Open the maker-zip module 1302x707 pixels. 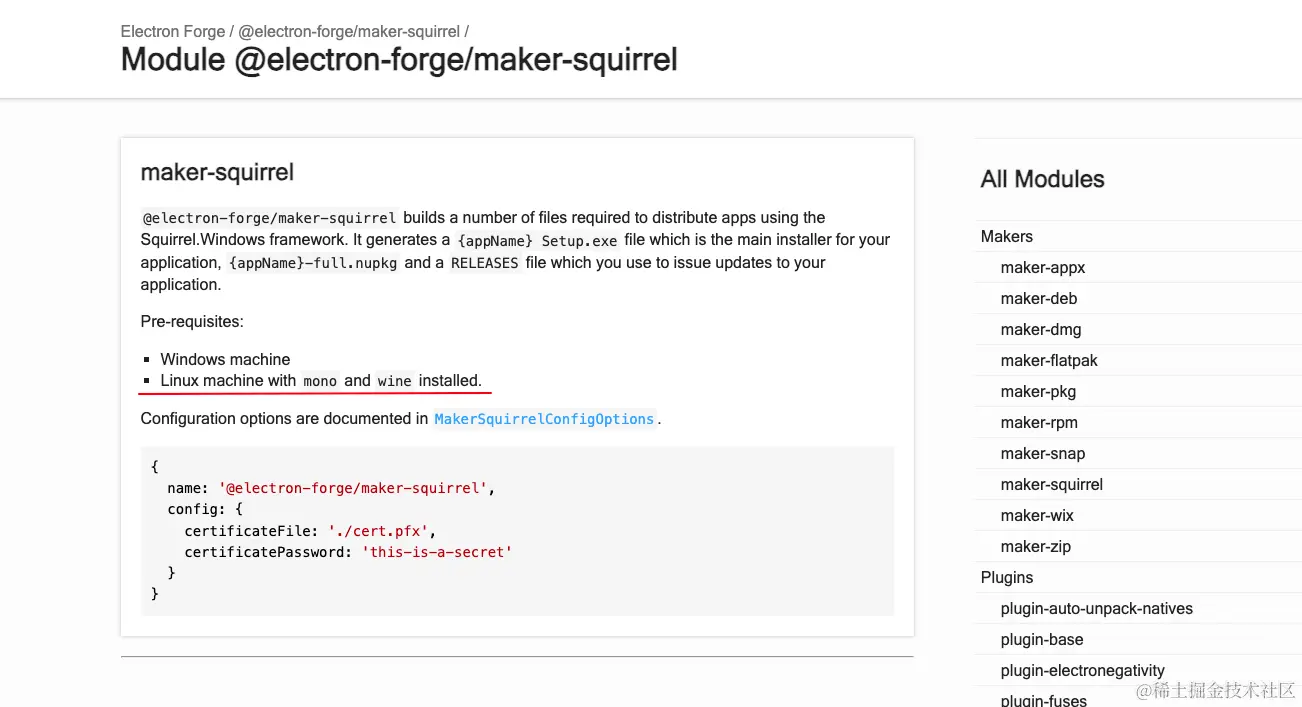click(x=1036, y=547)
